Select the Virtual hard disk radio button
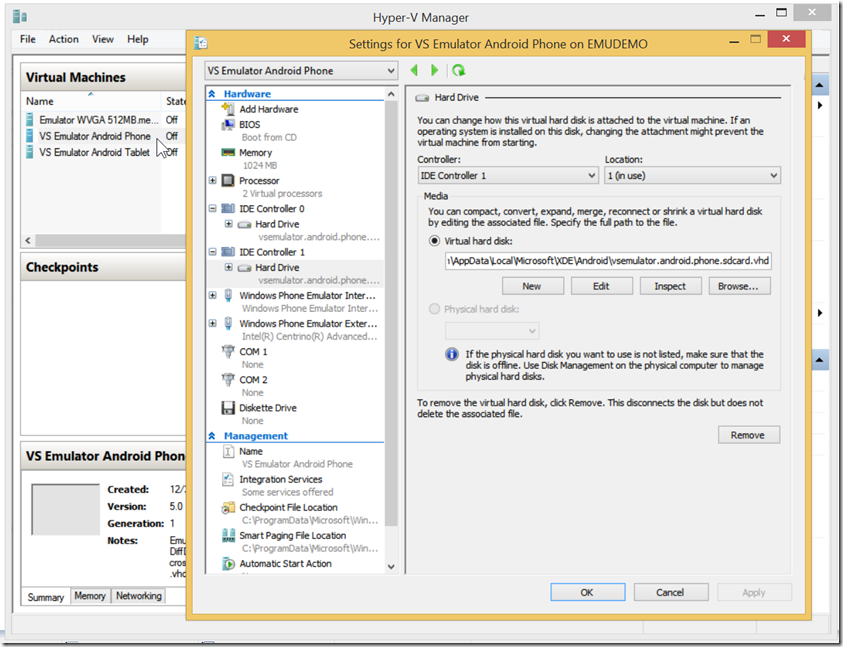843x647 pixels. (x=434, y=241)
